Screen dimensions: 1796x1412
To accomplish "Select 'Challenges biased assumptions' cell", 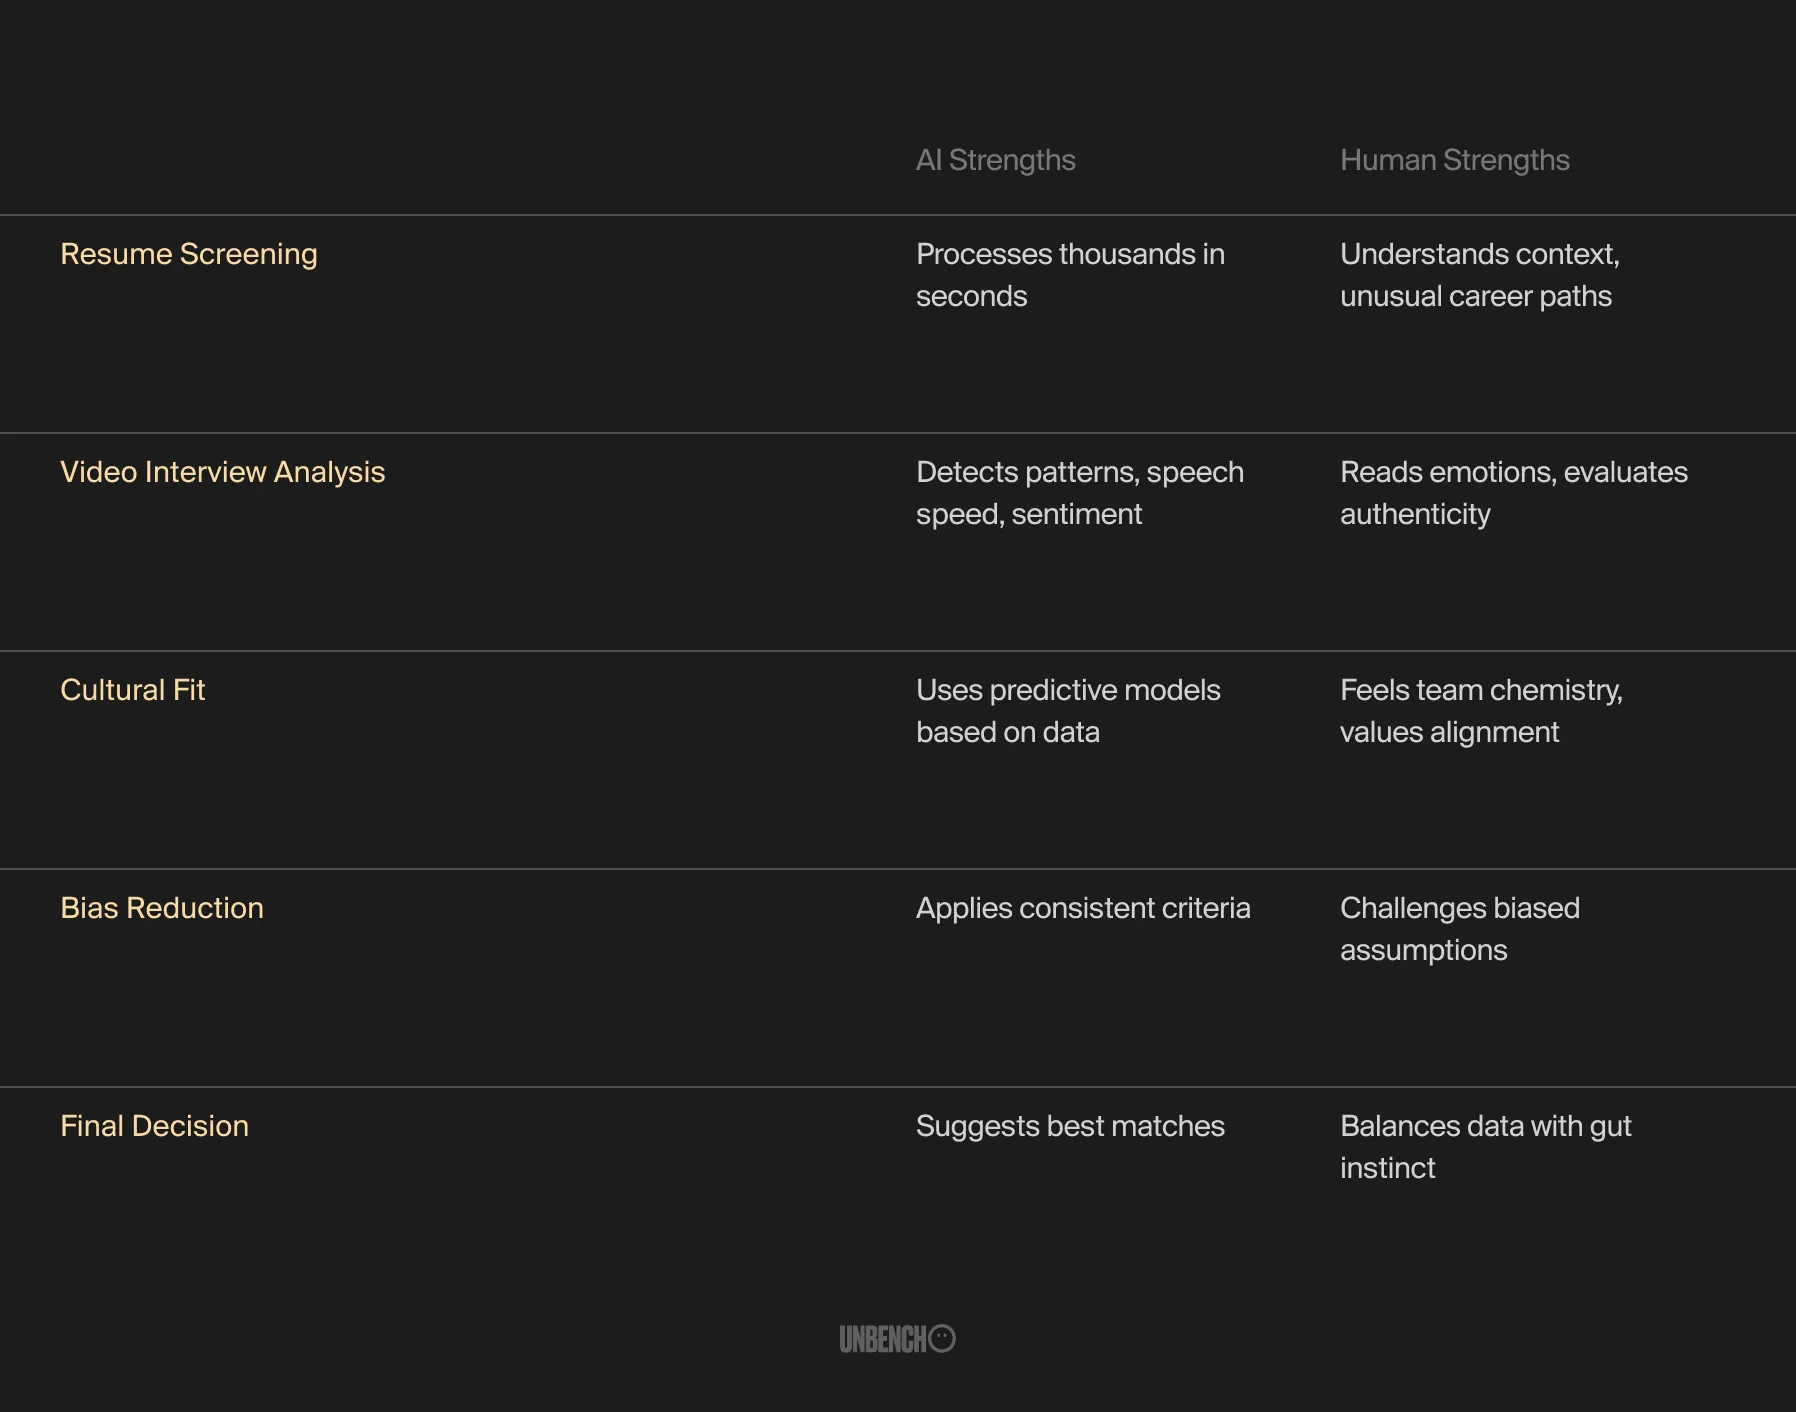I will (x=1460, y=929).
